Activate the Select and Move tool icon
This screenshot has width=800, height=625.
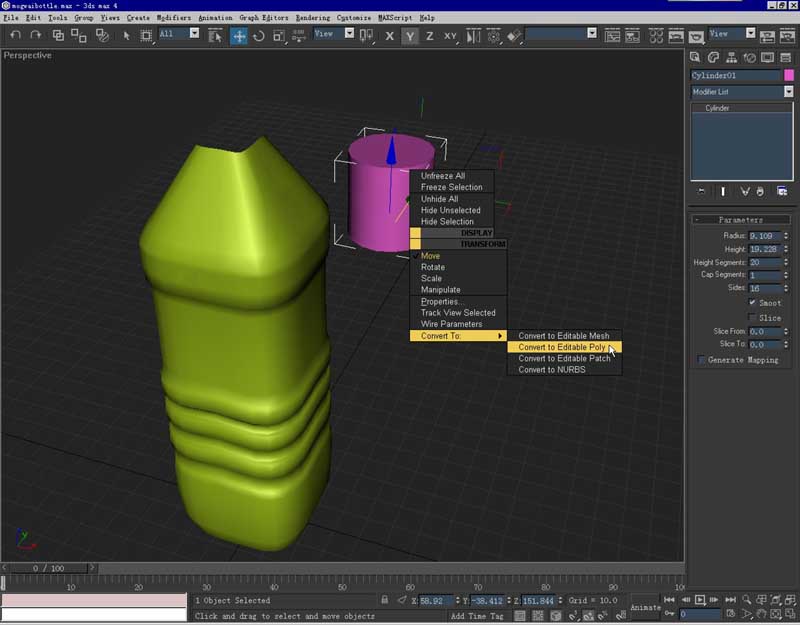[239, 36]
